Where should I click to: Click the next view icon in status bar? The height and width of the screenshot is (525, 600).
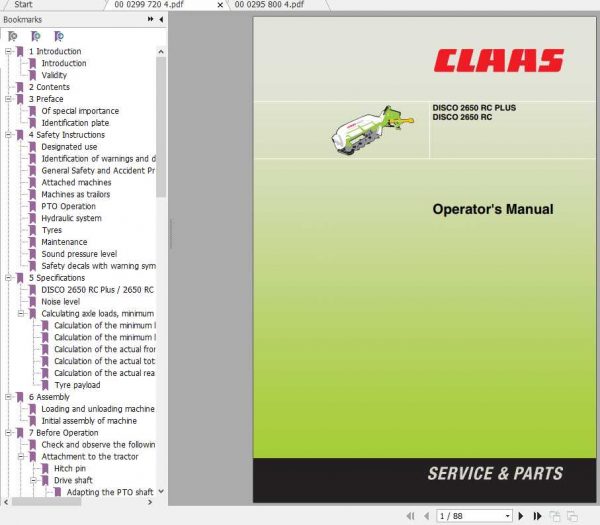pyautogui.click(x=572, y=516)
